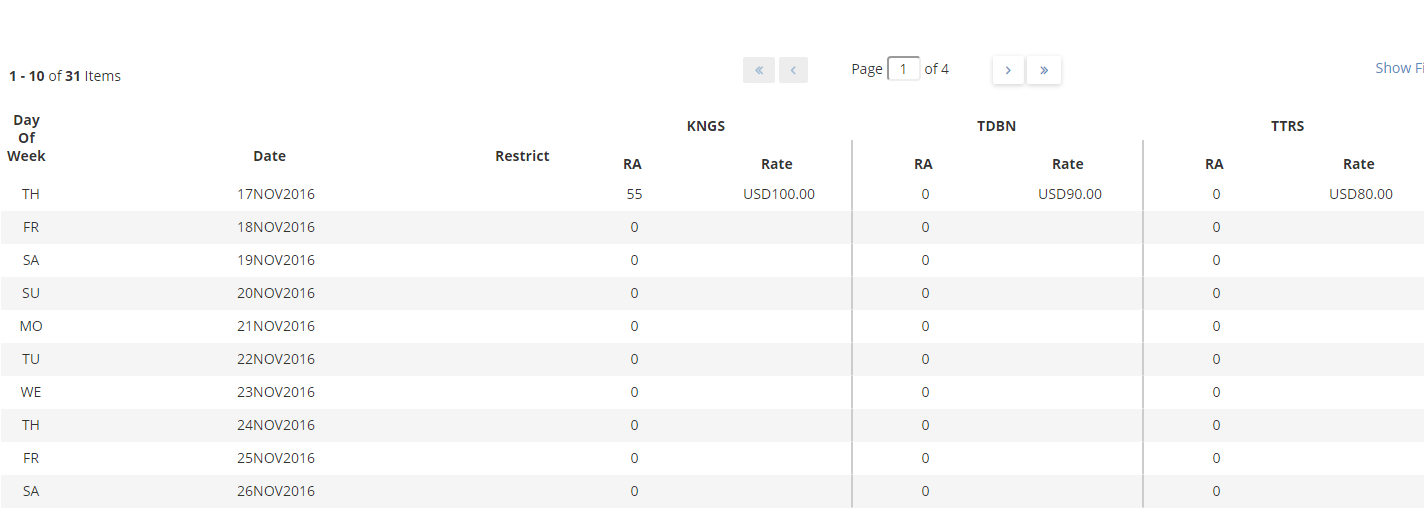Select the TTRS room type header

(1287, 126)
